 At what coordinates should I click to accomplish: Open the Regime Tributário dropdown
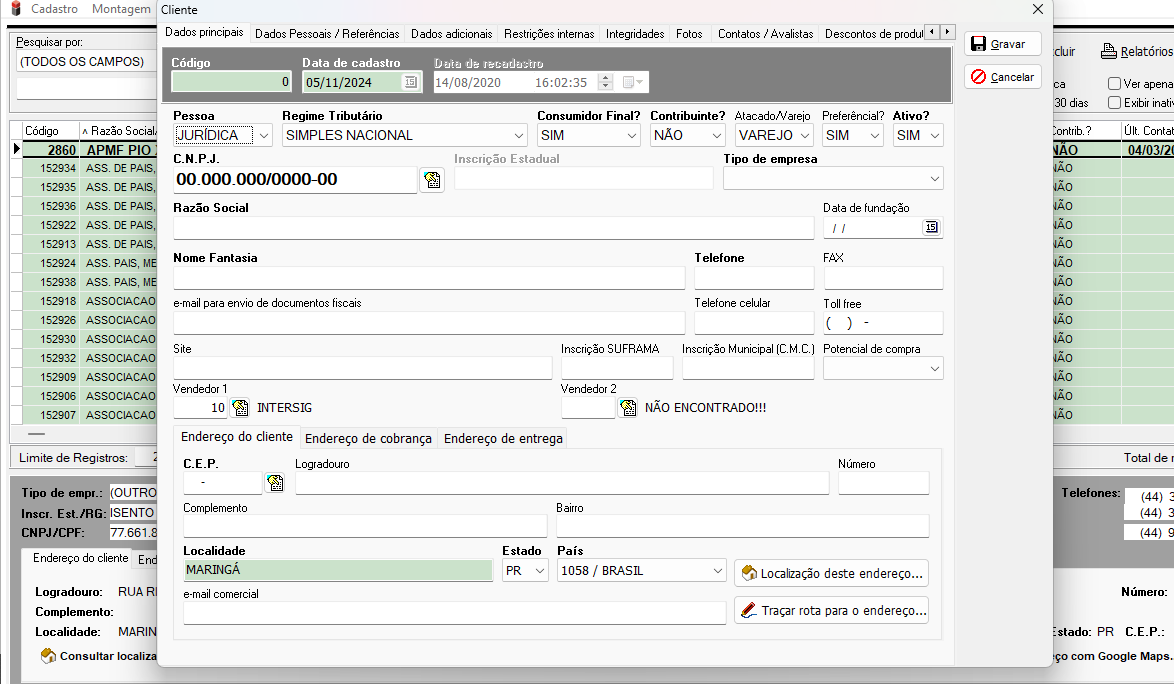518,135
